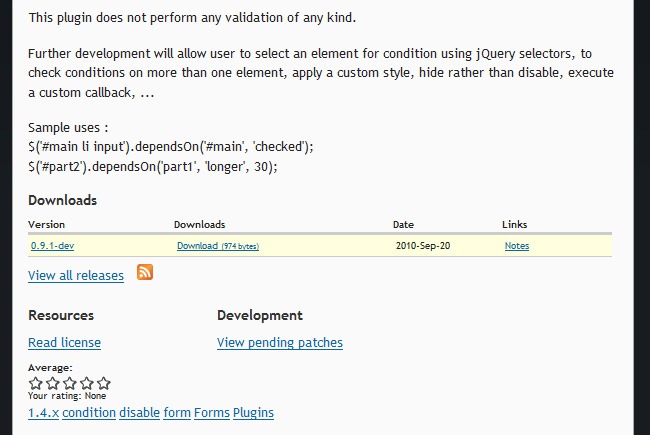This screenshot has height=435, width=650.
Task: Click the RSS feed icon
Action: click(145, 272)
